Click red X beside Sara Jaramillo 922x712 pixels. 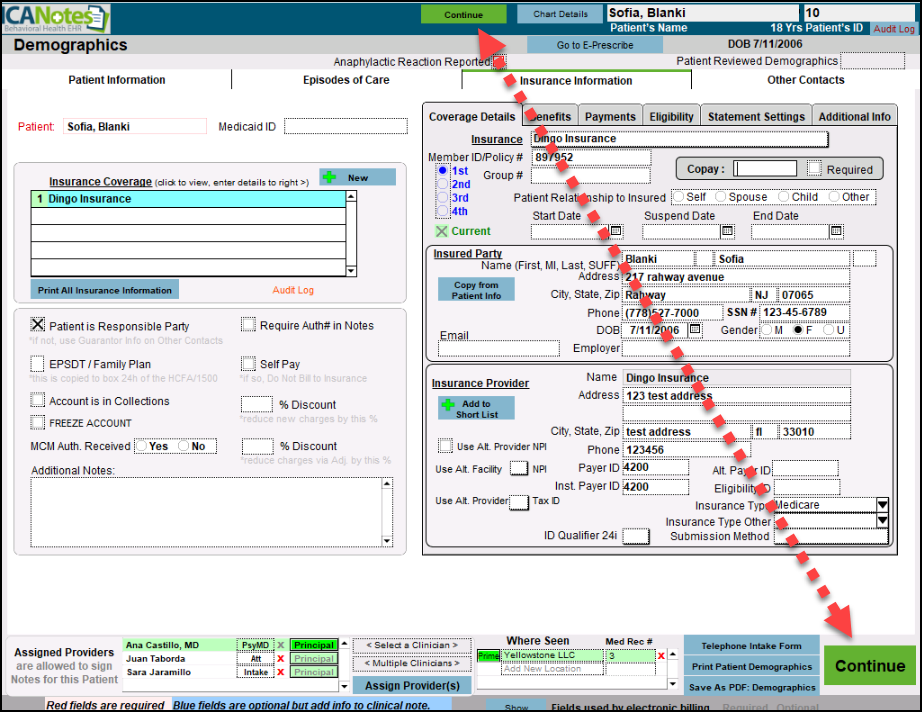281,673
